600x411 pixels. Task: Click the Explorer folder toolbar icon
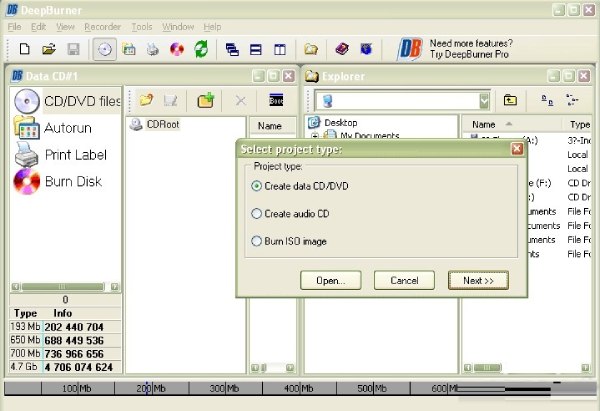[x=311, y=49]
